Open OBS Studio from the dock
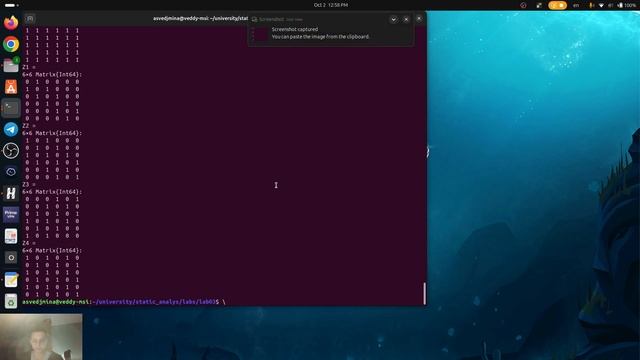Viewport: 640px width, 360px height. pyautogui.click(x=11, y=151)
